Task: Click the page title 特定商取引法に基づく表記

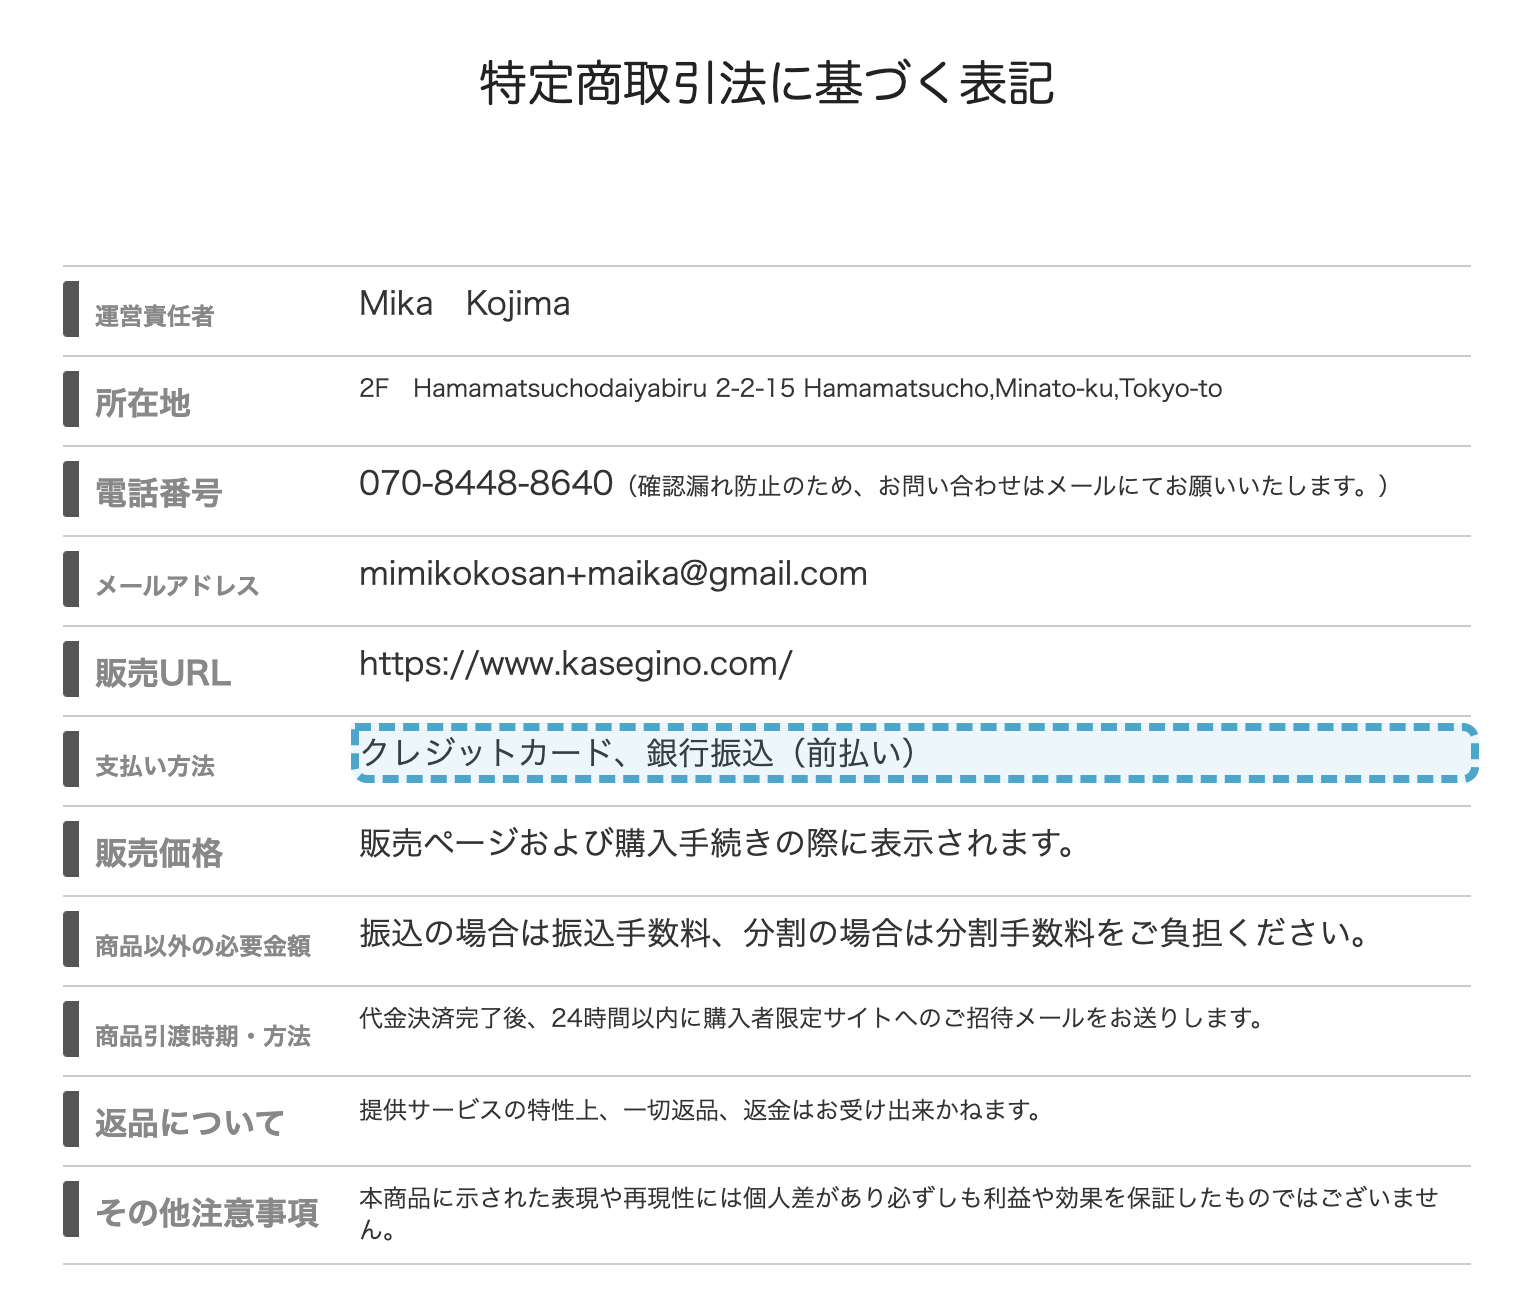Action: click(x=767, y=83)
